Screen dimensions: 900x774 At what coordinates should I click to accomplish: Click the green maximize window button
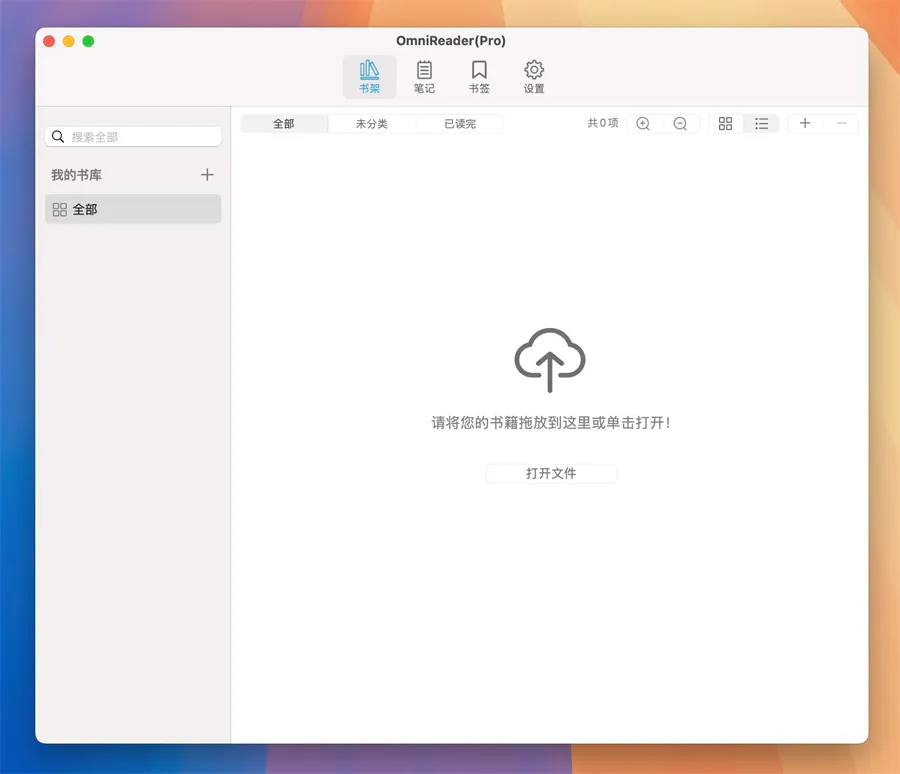(88, 41)
